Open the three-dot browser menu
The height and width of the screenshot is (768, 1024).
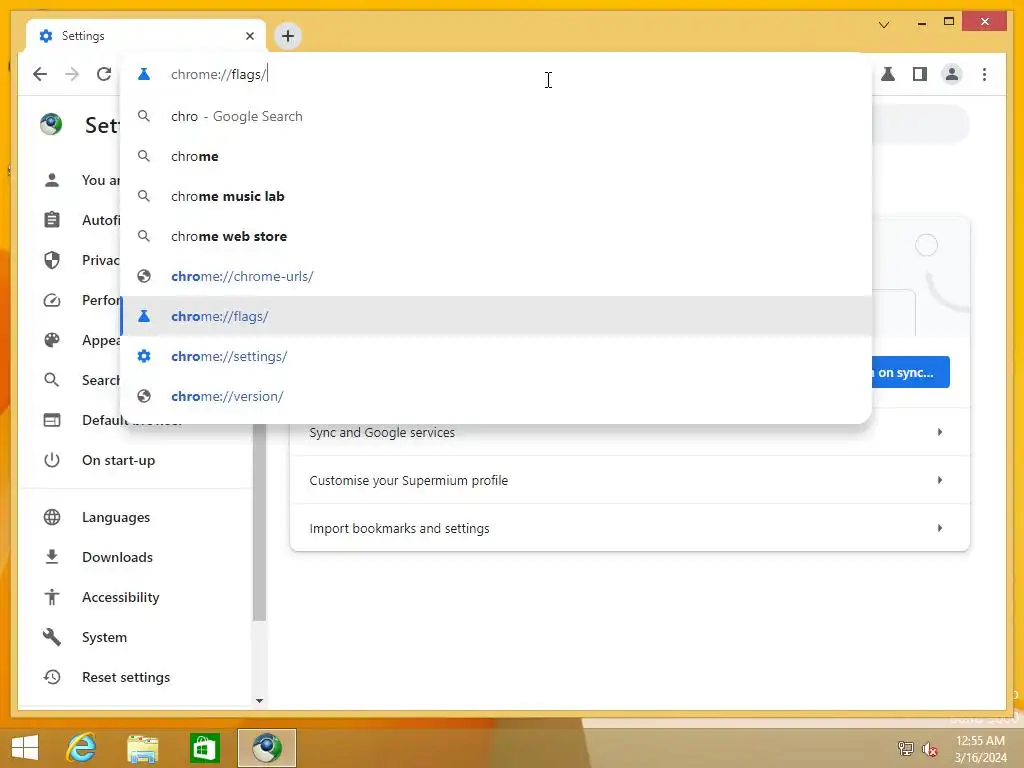[x=984, y=74]
